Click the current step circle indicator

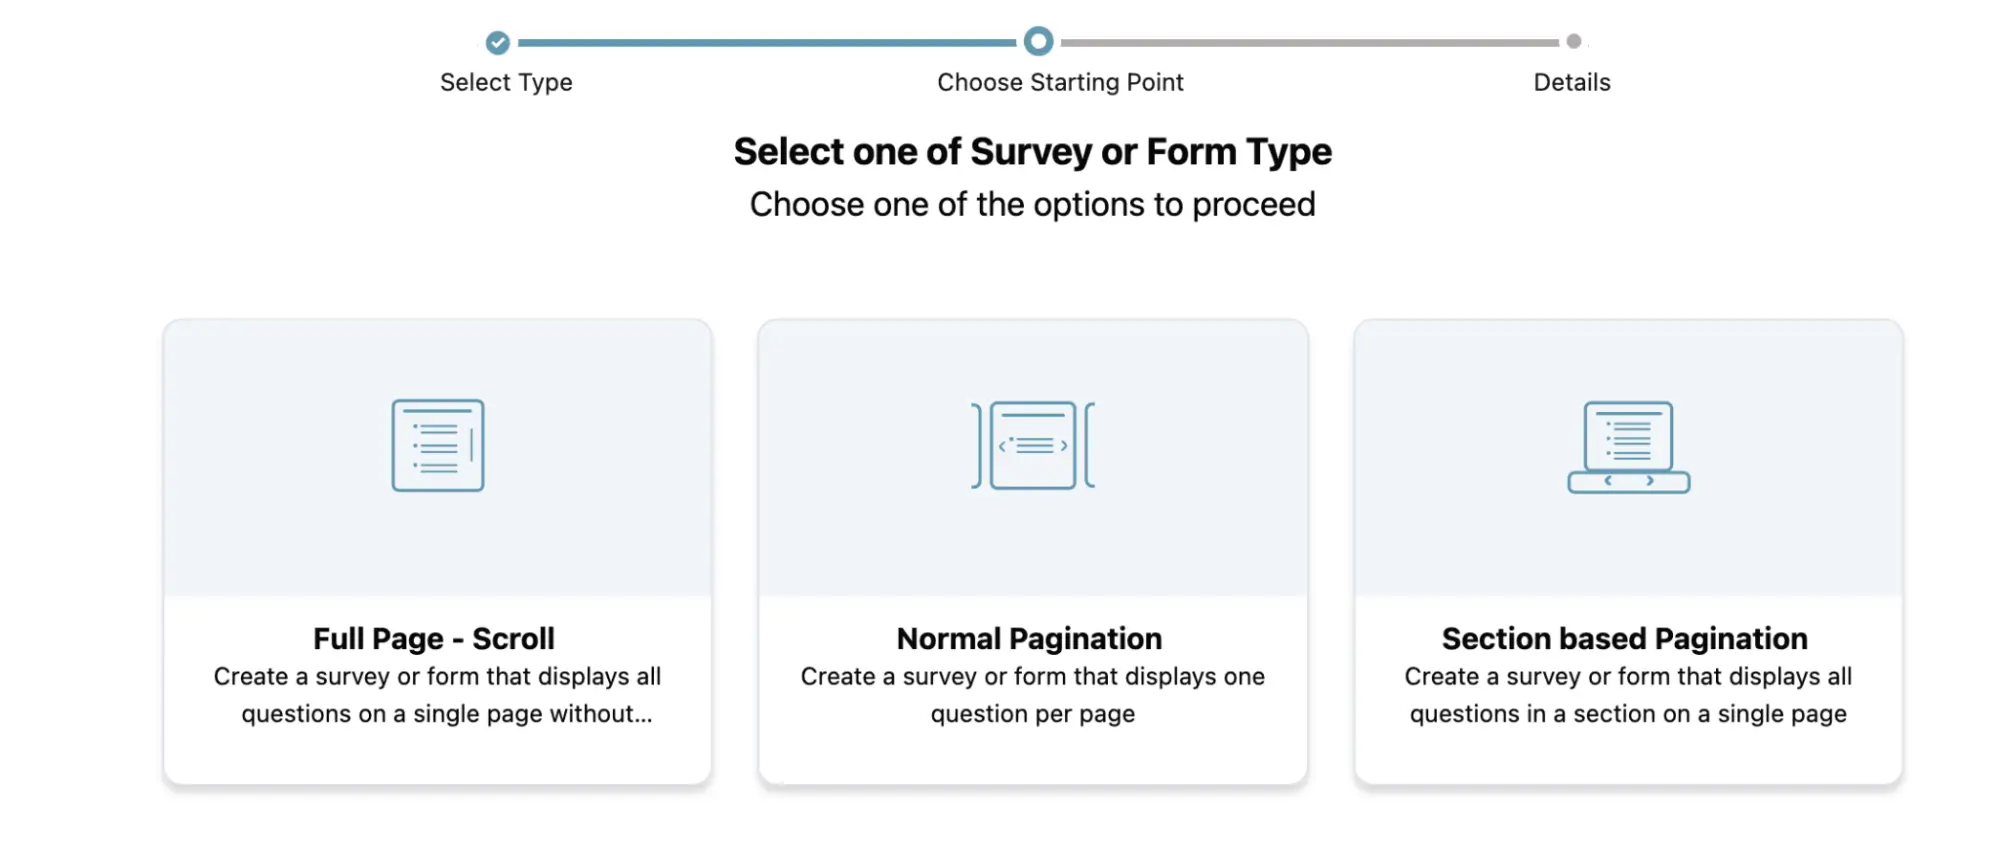pos(1039,41)
